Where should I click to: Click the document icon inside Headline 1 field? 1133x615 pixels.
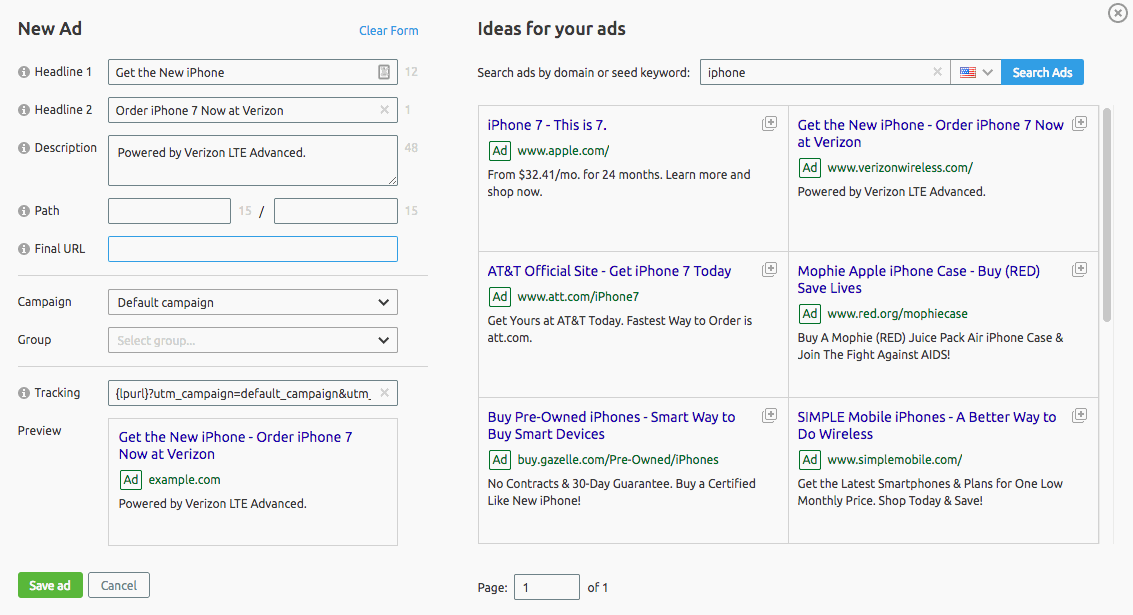[x=384, y=72]
